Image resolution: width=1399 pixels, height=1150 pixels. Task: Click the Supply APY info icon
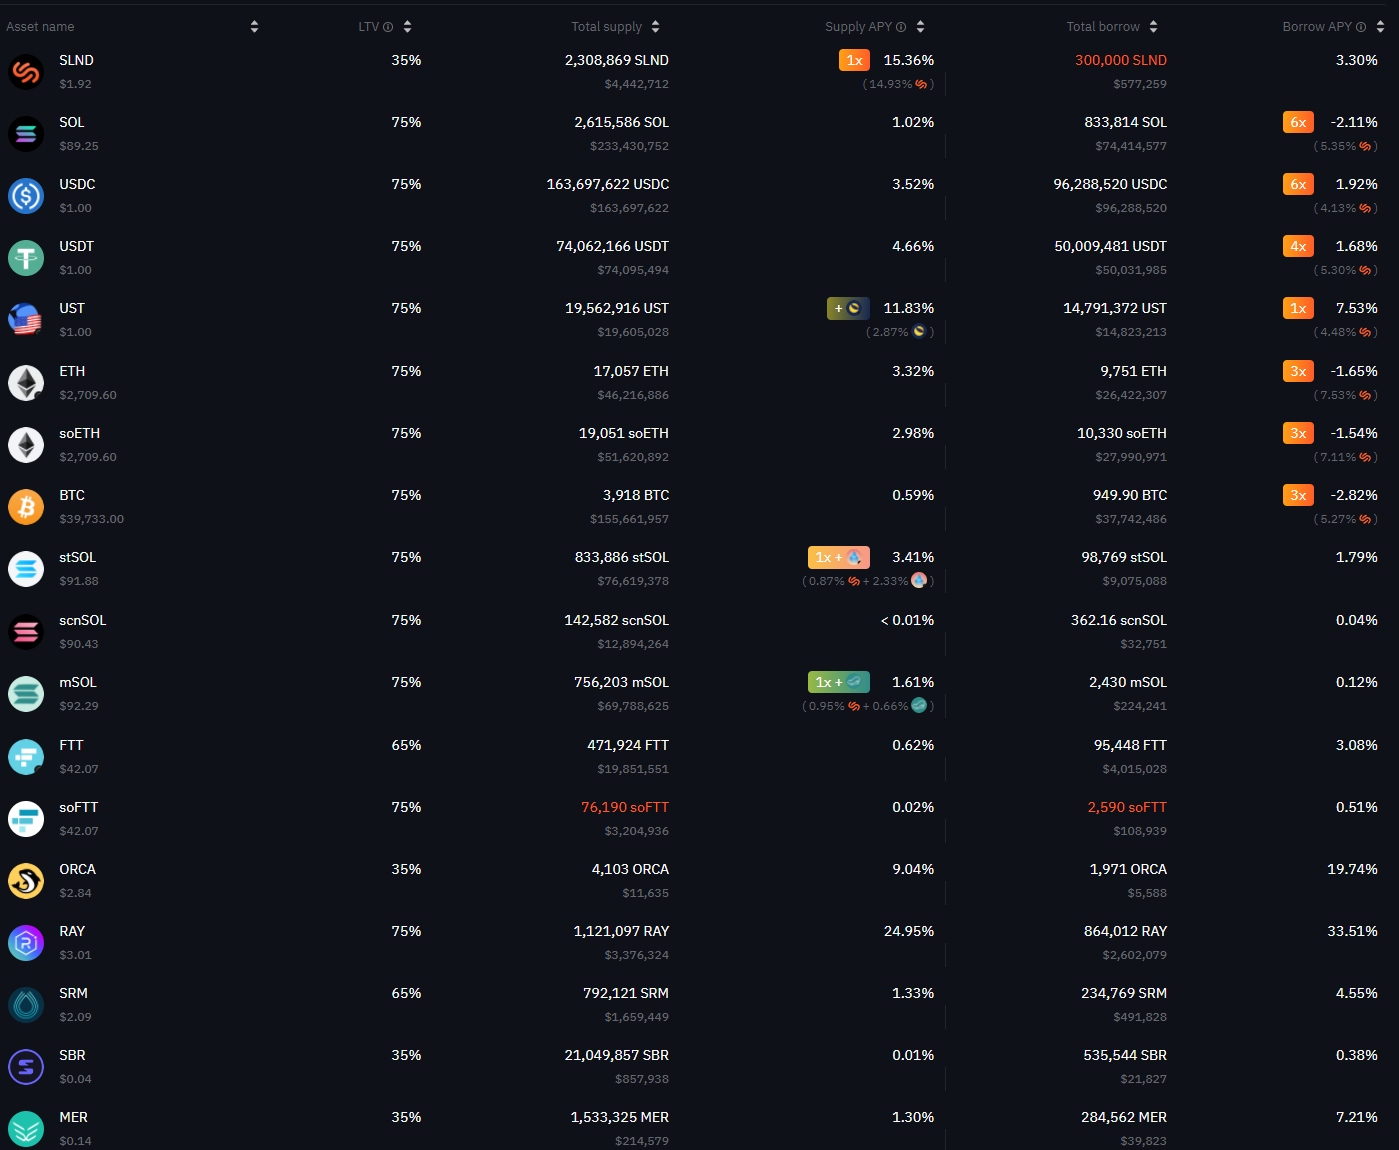point(901,27)
